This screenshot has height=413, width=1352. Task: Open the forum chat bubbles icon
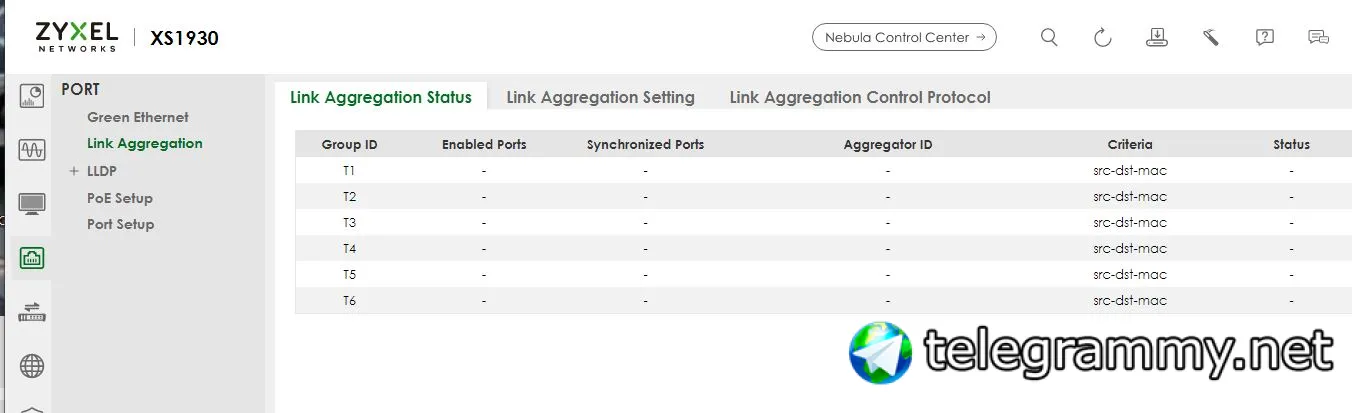tap(1319, 37)
